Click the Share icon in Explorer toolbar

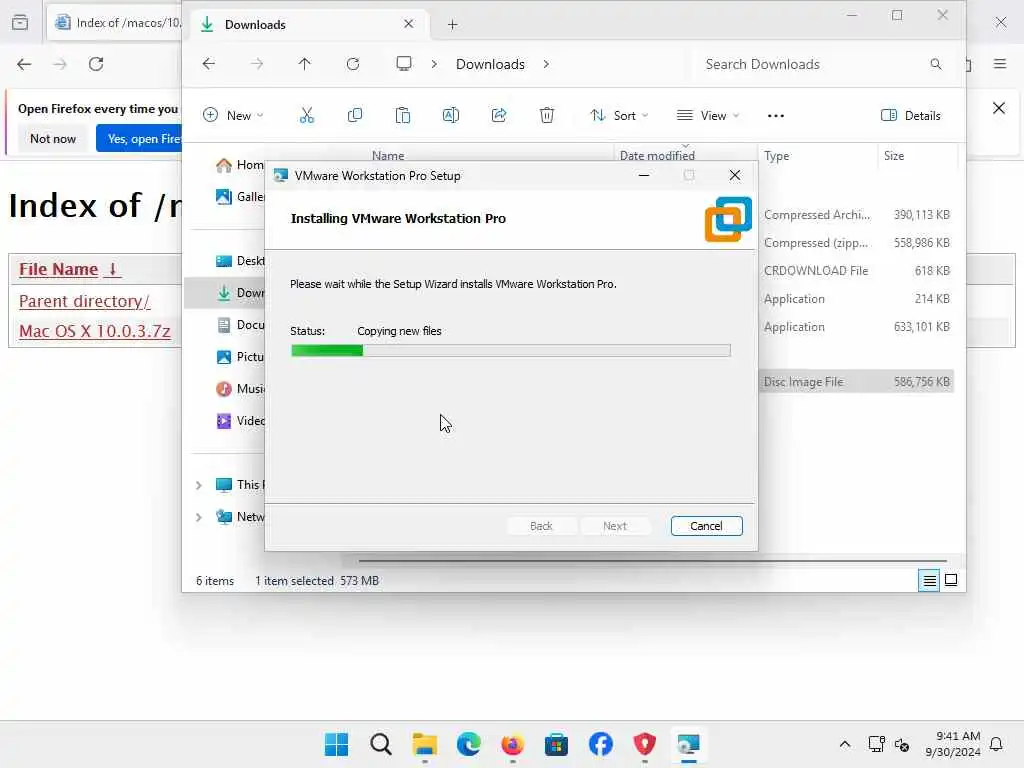click(499, 116)
